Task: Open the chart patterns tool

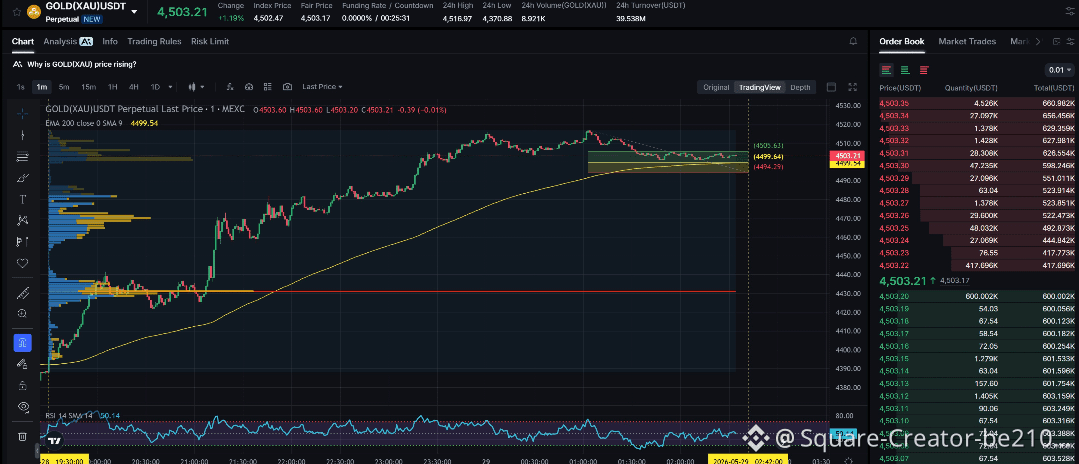Action: [23, 220]
